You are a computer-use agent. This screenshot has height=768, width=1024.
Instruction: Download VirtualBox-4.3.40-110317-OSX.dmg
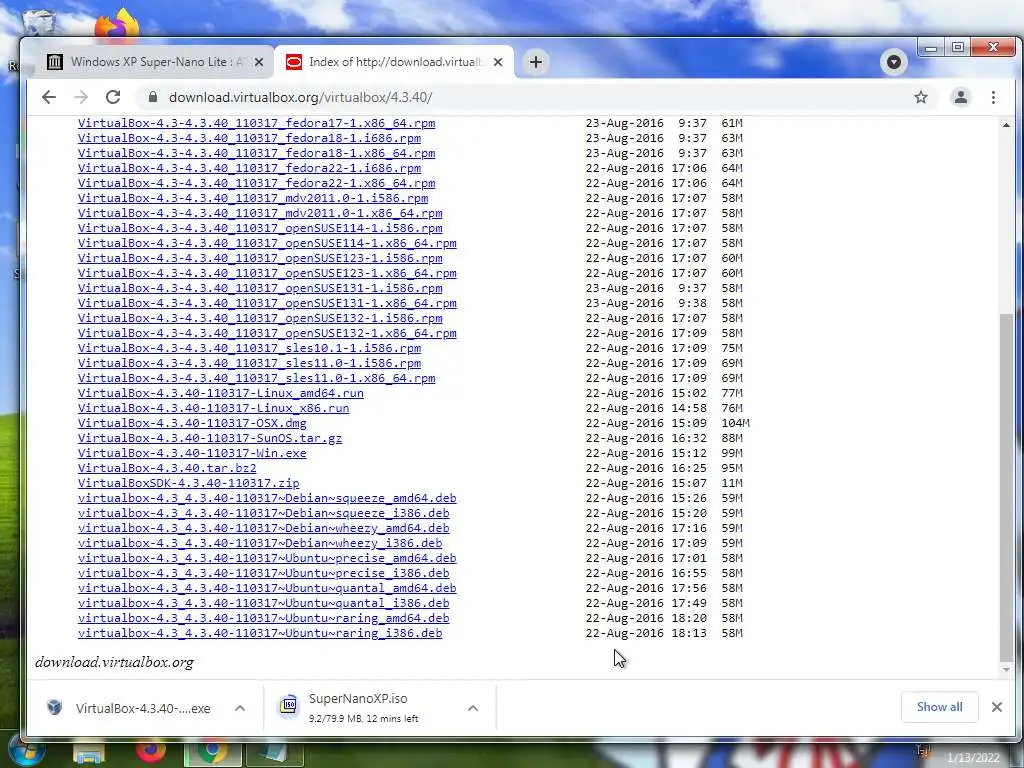point(192,423)
